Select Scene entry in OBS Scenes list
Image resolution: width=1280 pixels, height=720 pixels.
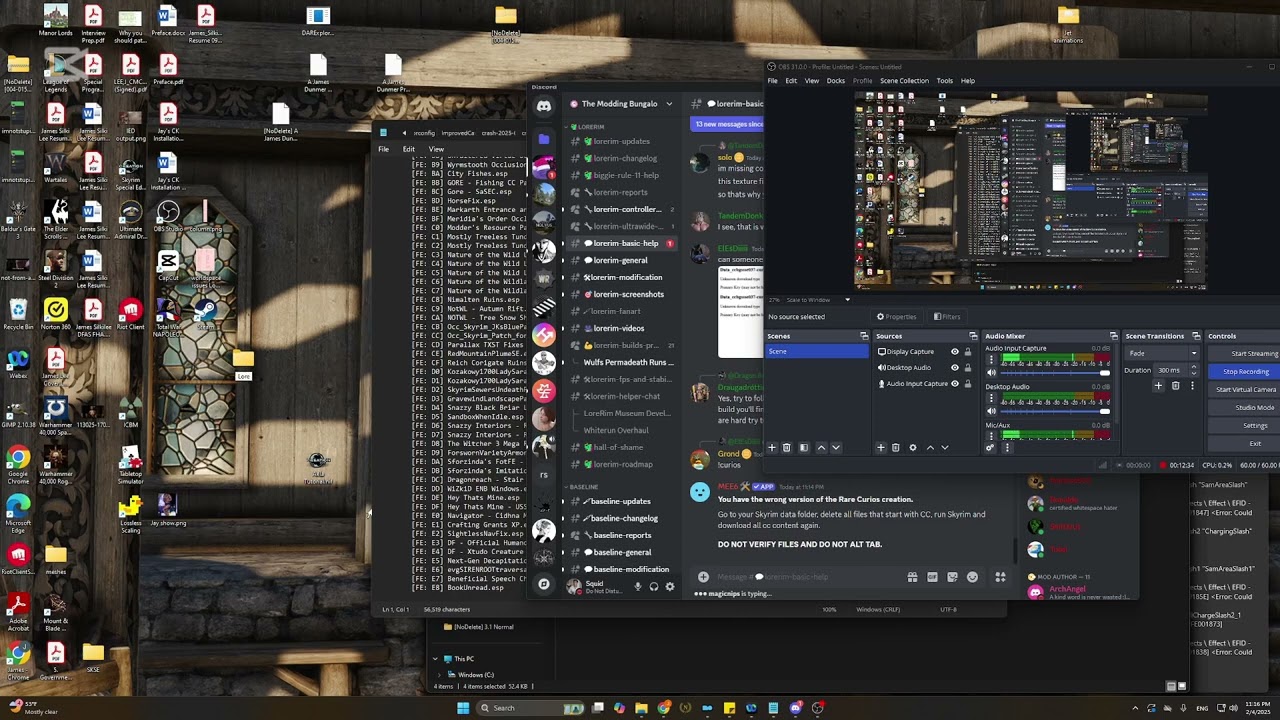click(817, 351)
